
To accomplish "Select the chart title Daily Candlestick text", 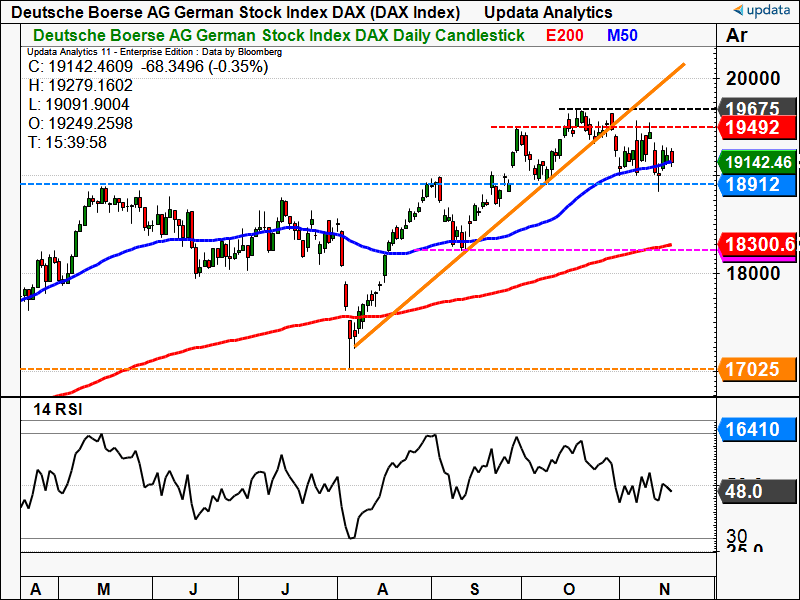I will tap(279, 35).
